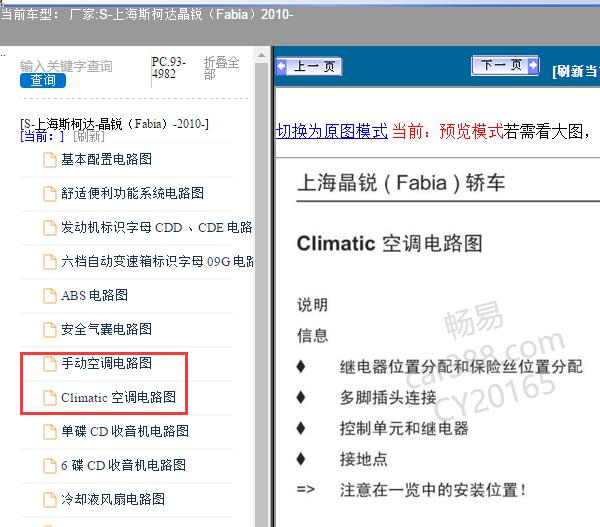Click 切换为原图模式 link
The image size is (600, 527).
pyautogui.click(x=331, y=131)
